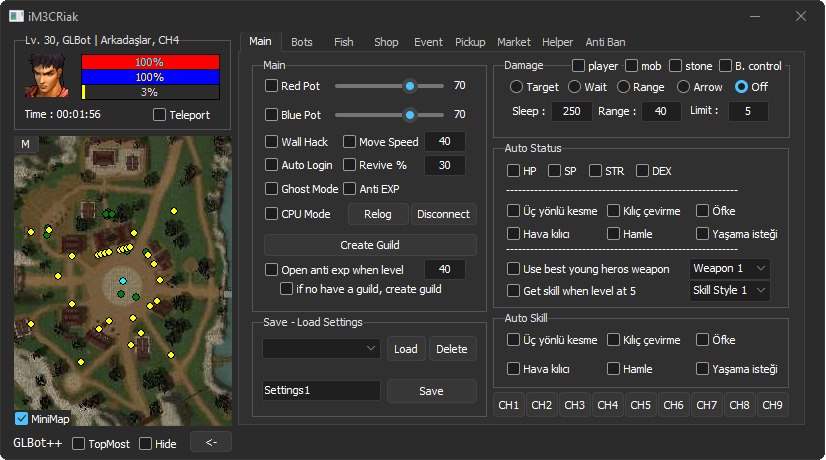Adjust the Red Pot slider handle
Screen dimensions: 826x460
[x=409, y=86]
